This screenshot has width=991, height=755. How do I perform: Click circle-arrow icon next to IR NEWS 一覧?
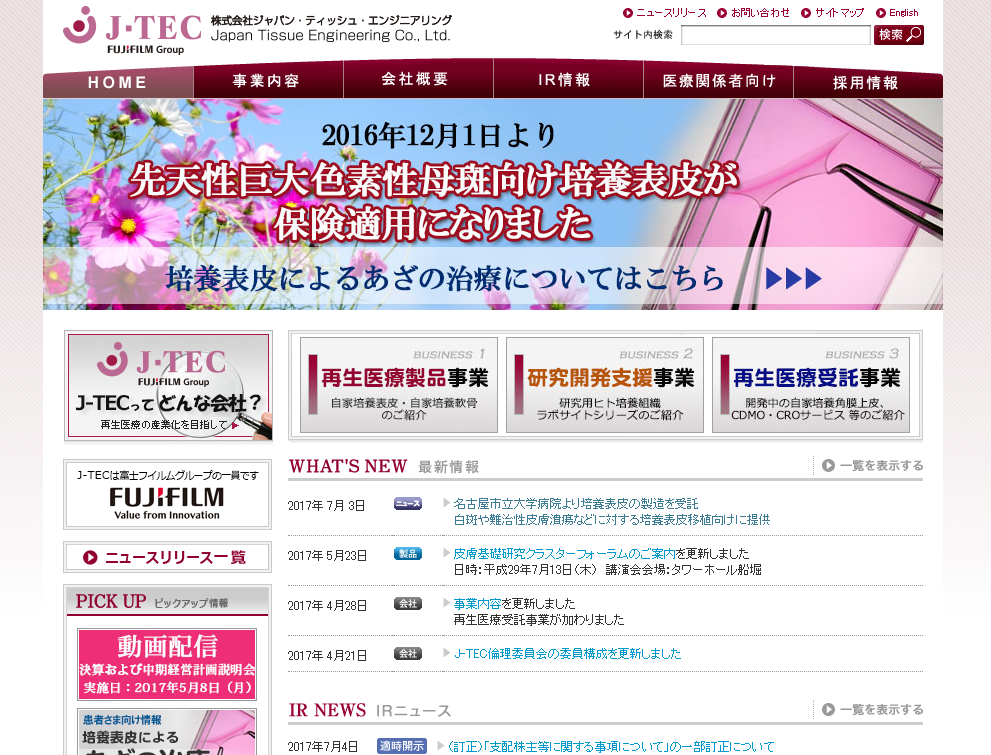tap(828, 710)
